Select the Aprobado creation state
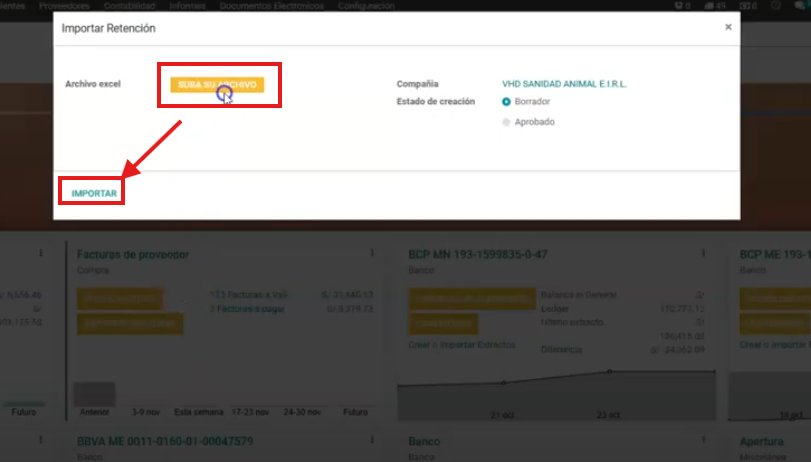This screenshot has width=811, height=462. pyautogui.click(x=507, y=122)
